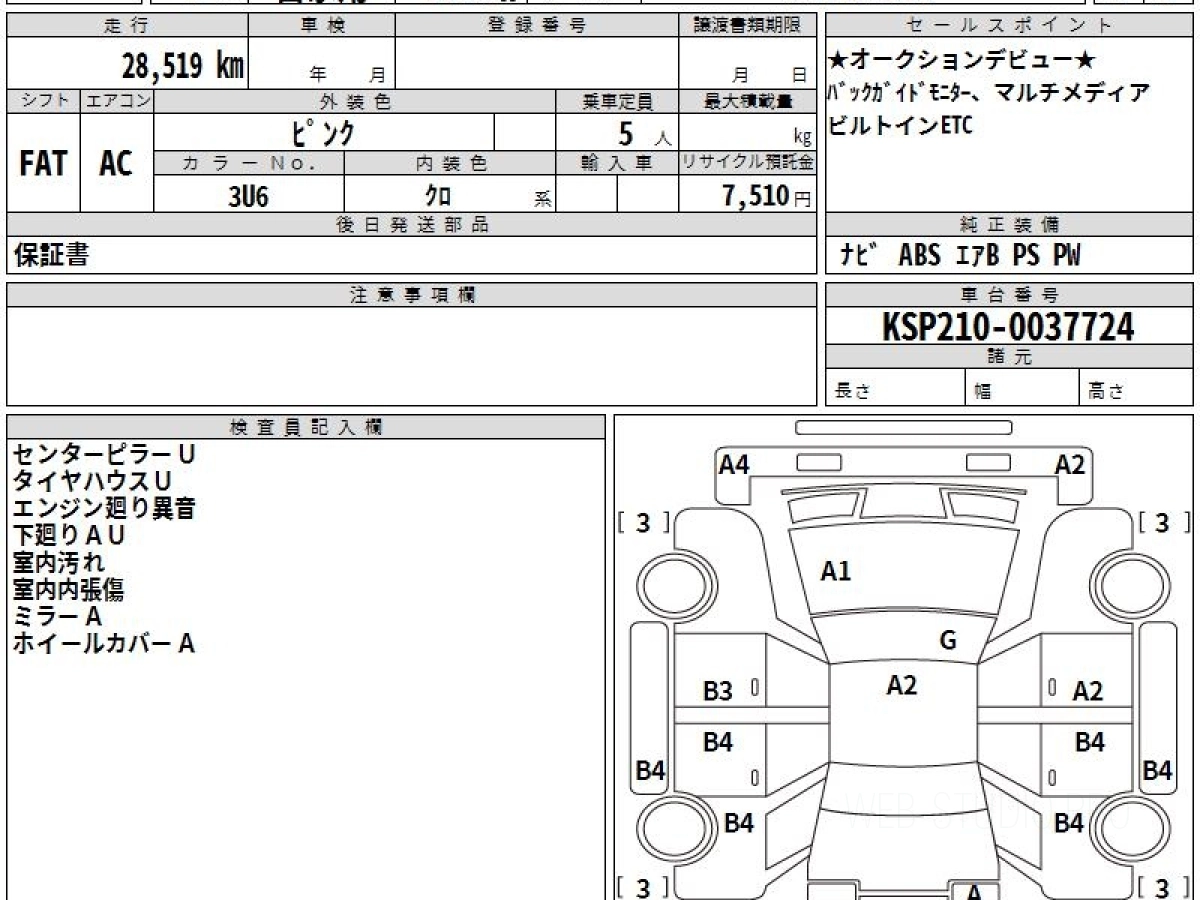Click the G mark on the windshield
The width and height of the screenshot is (1200, 900).
(948, 640)
